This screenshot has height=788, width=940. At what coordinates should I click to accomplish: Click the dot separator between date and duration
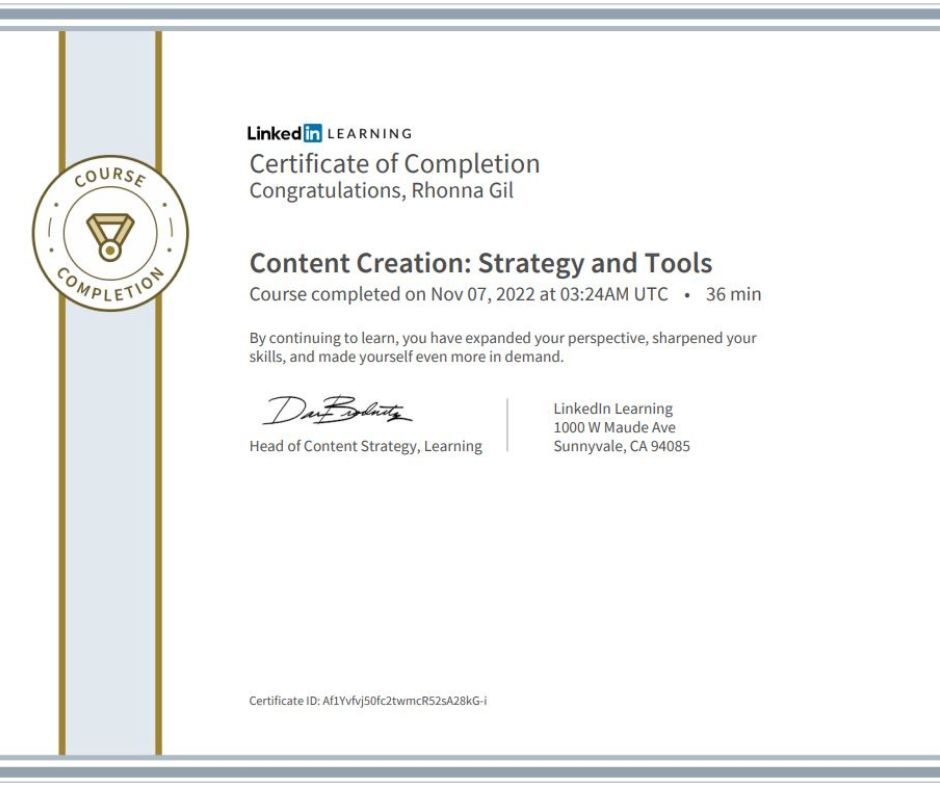687,294
